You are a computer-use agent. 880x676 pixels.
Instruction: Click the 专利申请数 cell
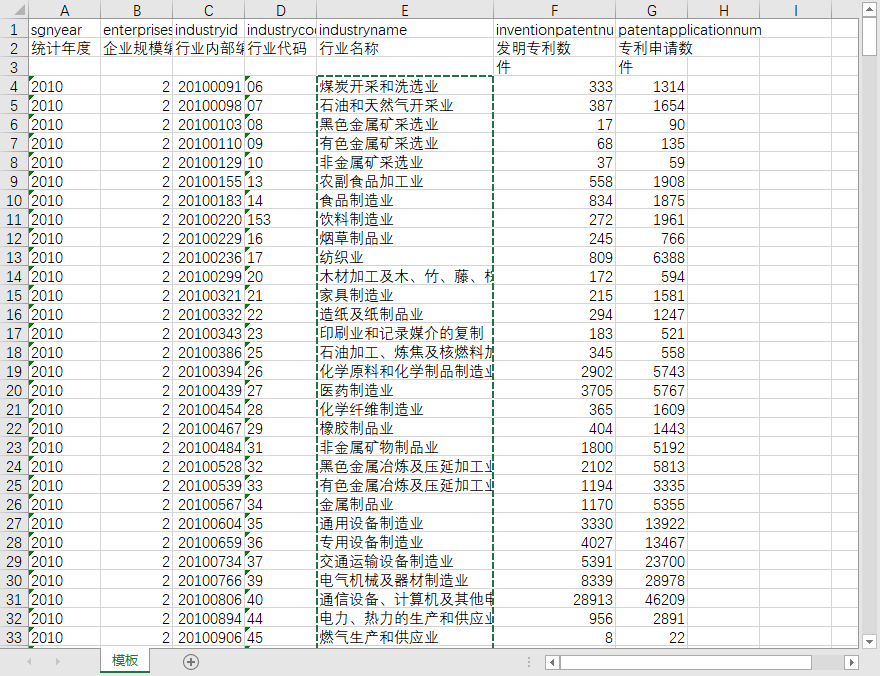click(x=652, y=48)
